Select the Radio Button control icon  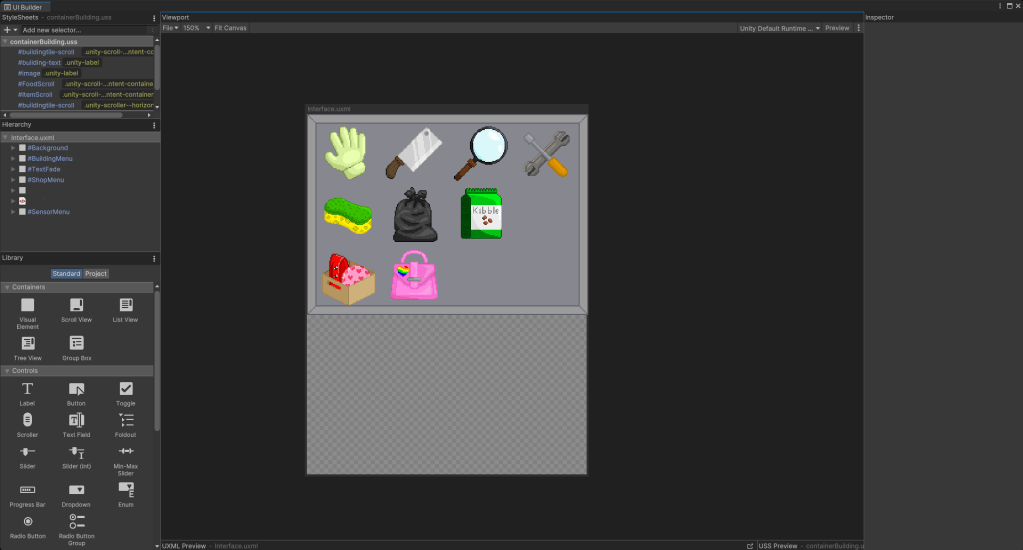(27, 521)
